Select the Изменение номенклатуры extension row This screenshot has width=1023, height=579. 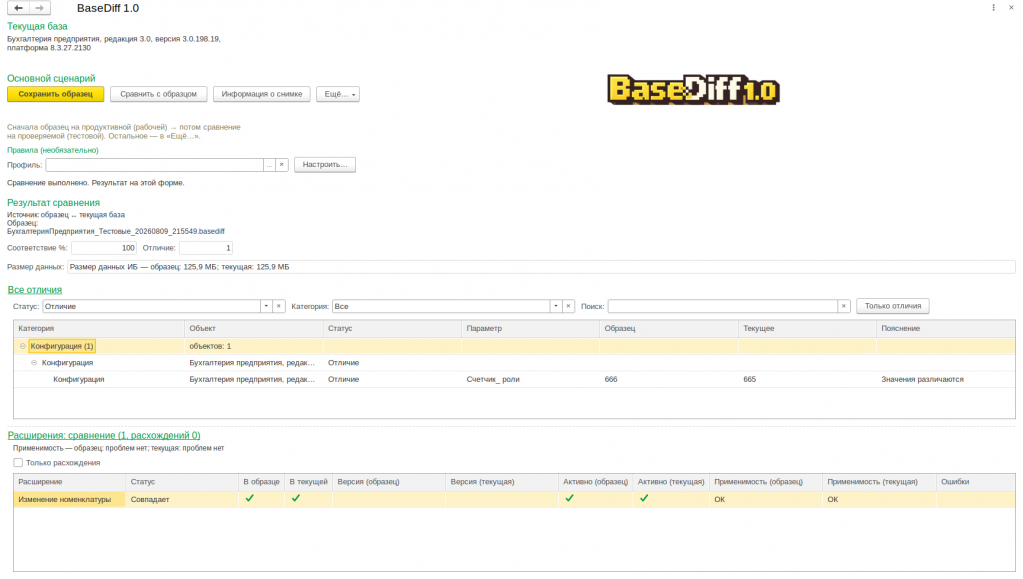tap(514, 499)
